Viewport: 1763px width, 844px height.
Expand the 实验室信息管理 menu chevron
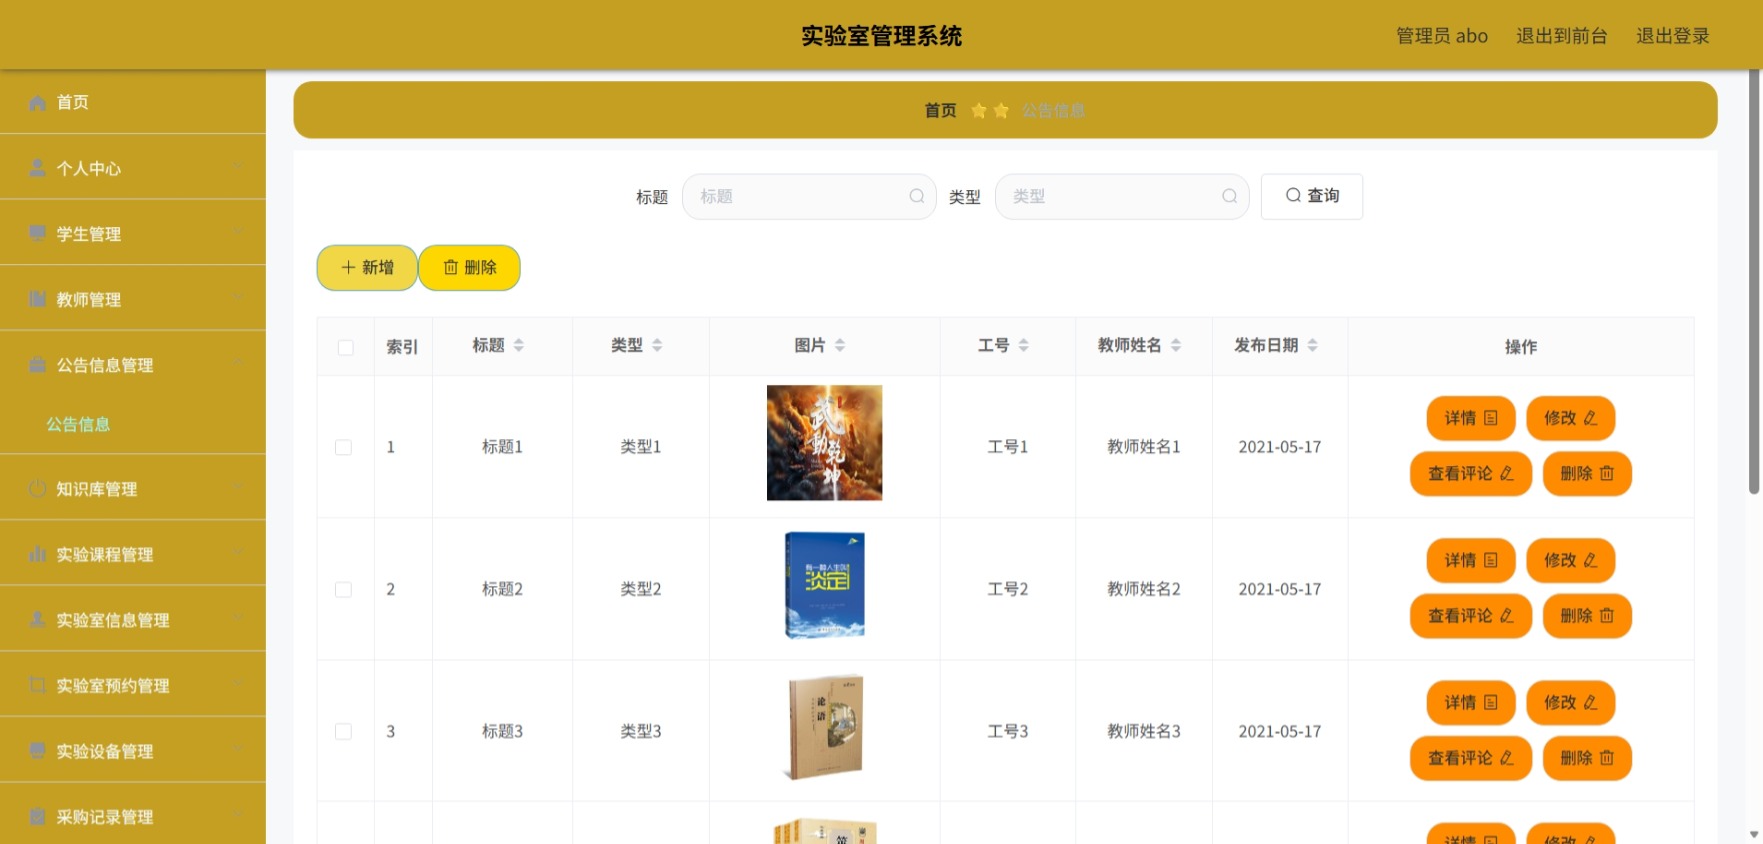[x=237, y=618]
